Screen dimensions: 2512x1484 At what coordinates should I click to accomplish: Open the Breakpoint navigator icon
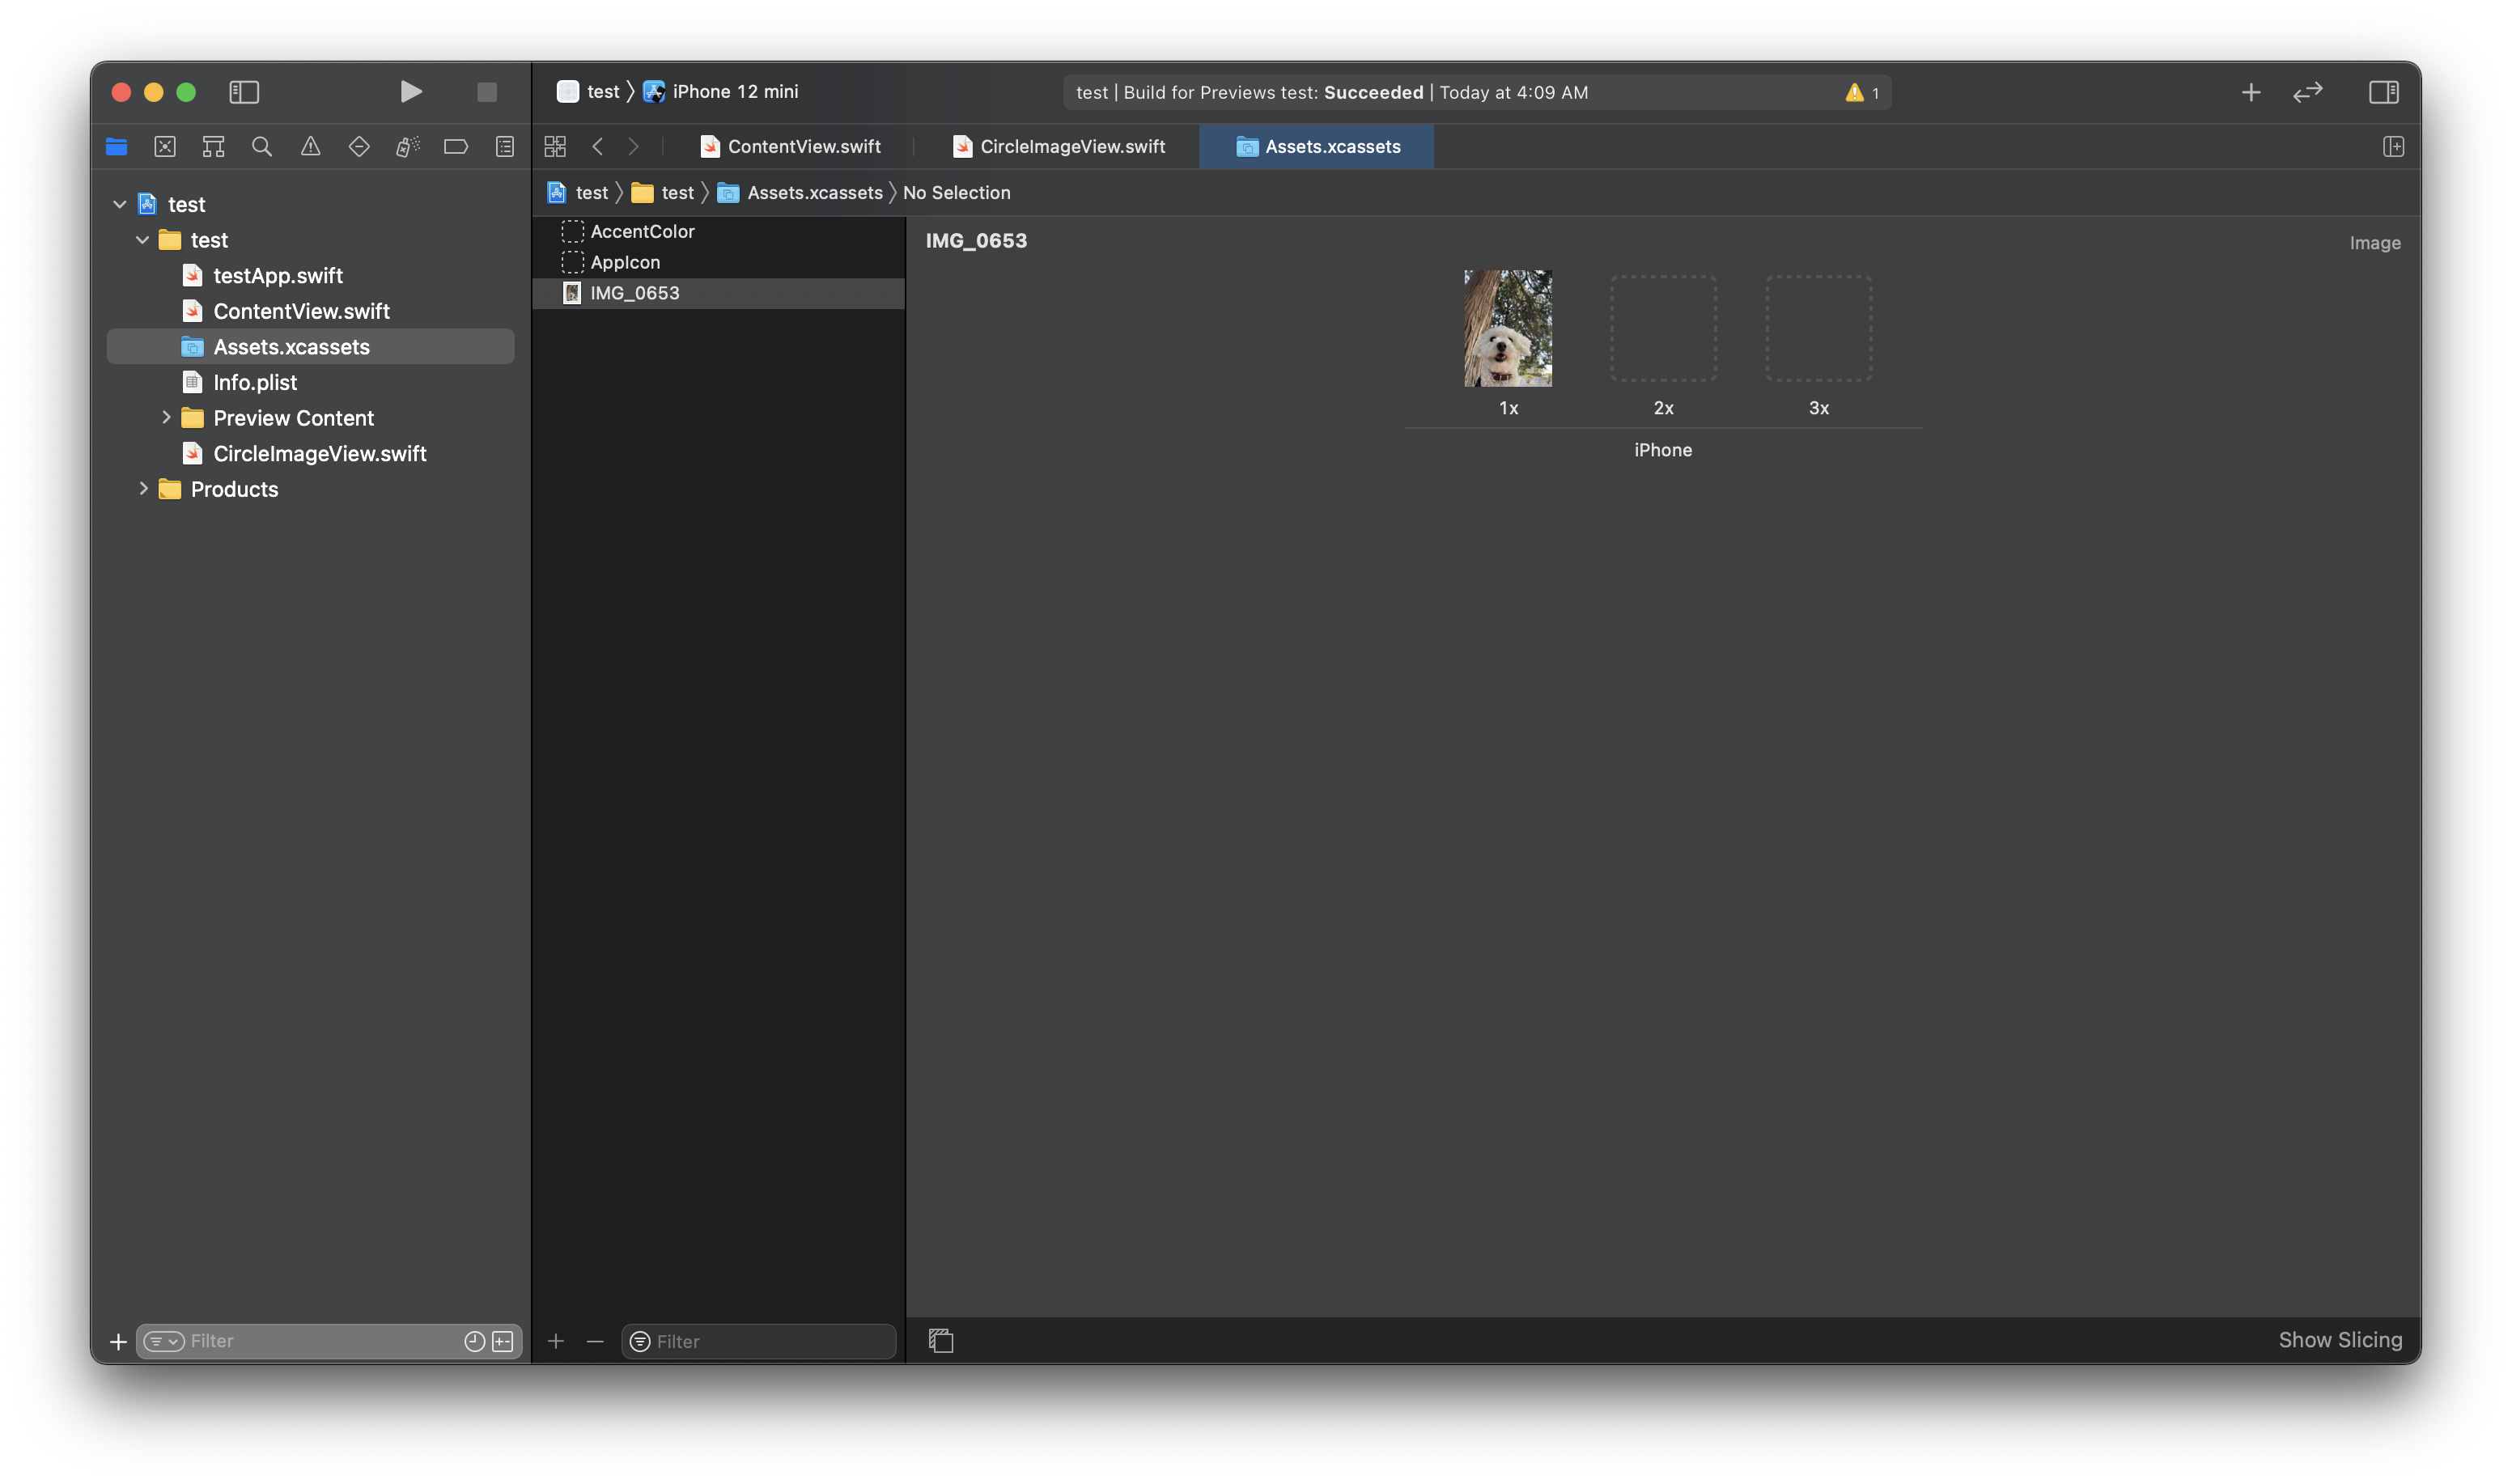click(x=456, y=147)
